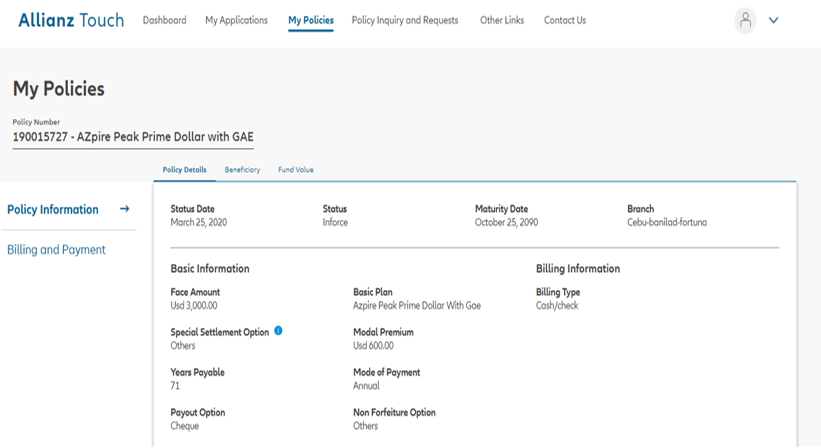821x448 pixels.
Task: Go to Dashboard in the navigation bar
Action: [164, 20]
